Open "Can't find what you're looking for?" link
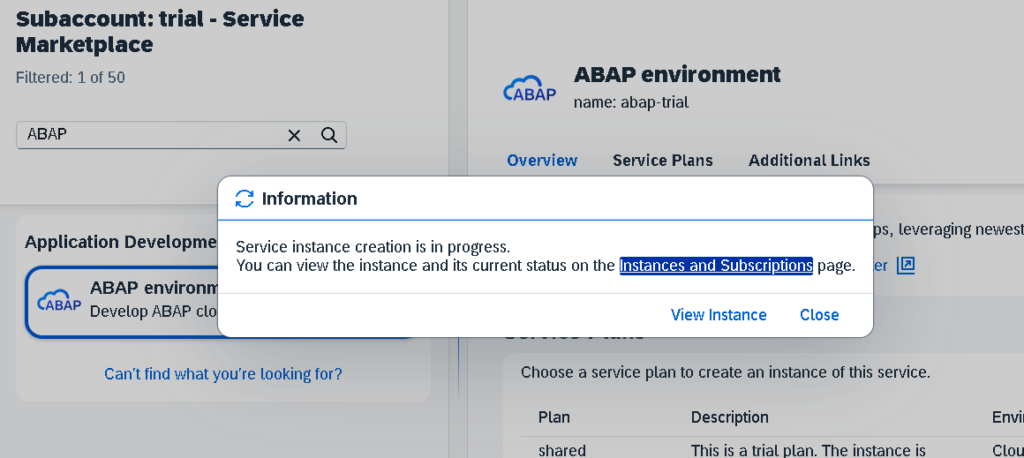The image size is (1024, 458). (x=223, y=374)
